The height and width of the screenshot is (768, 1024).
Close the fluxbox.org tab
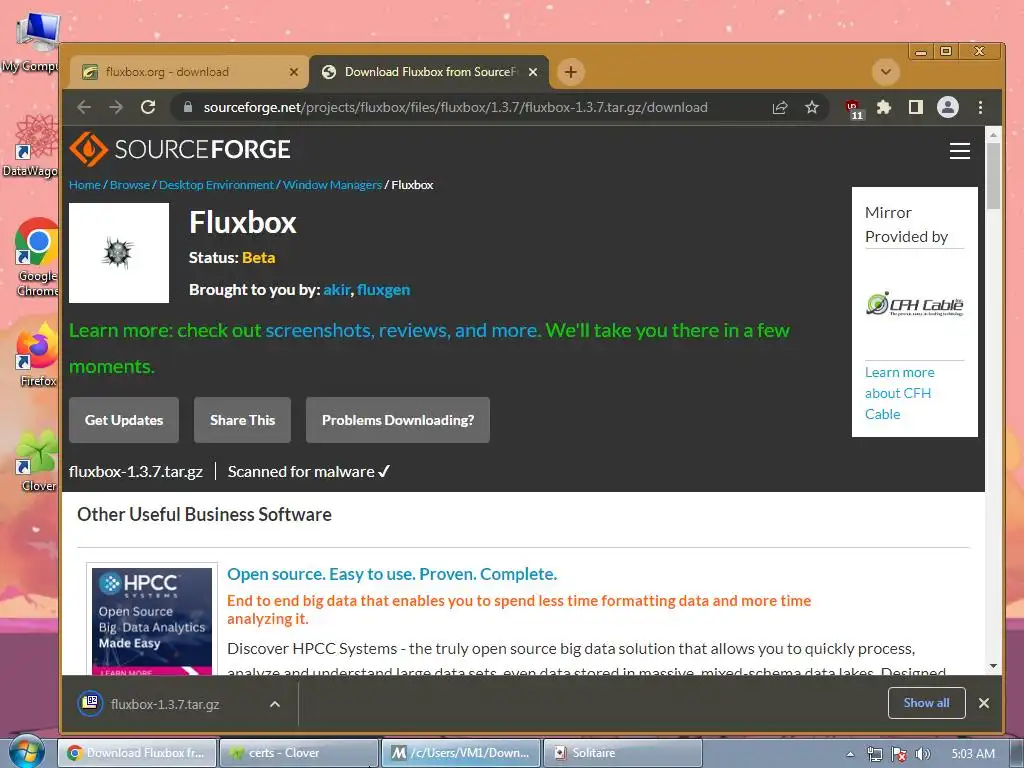[294, 72]
